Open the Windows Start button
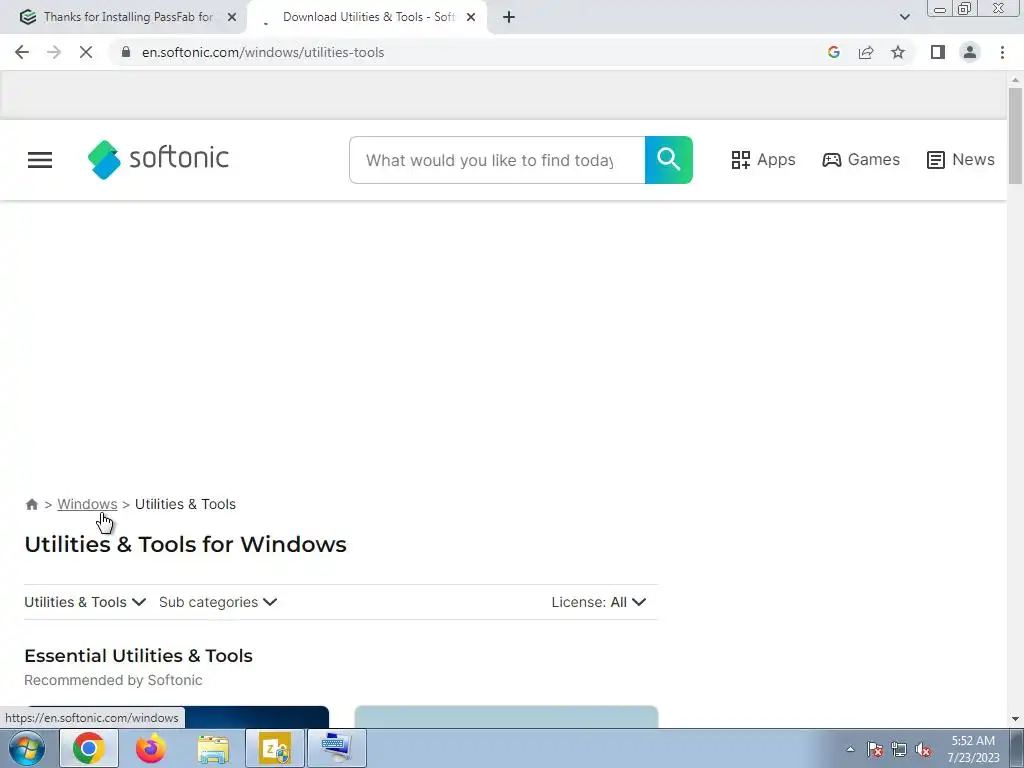1024x768 pixels. [x=27, y=749]
